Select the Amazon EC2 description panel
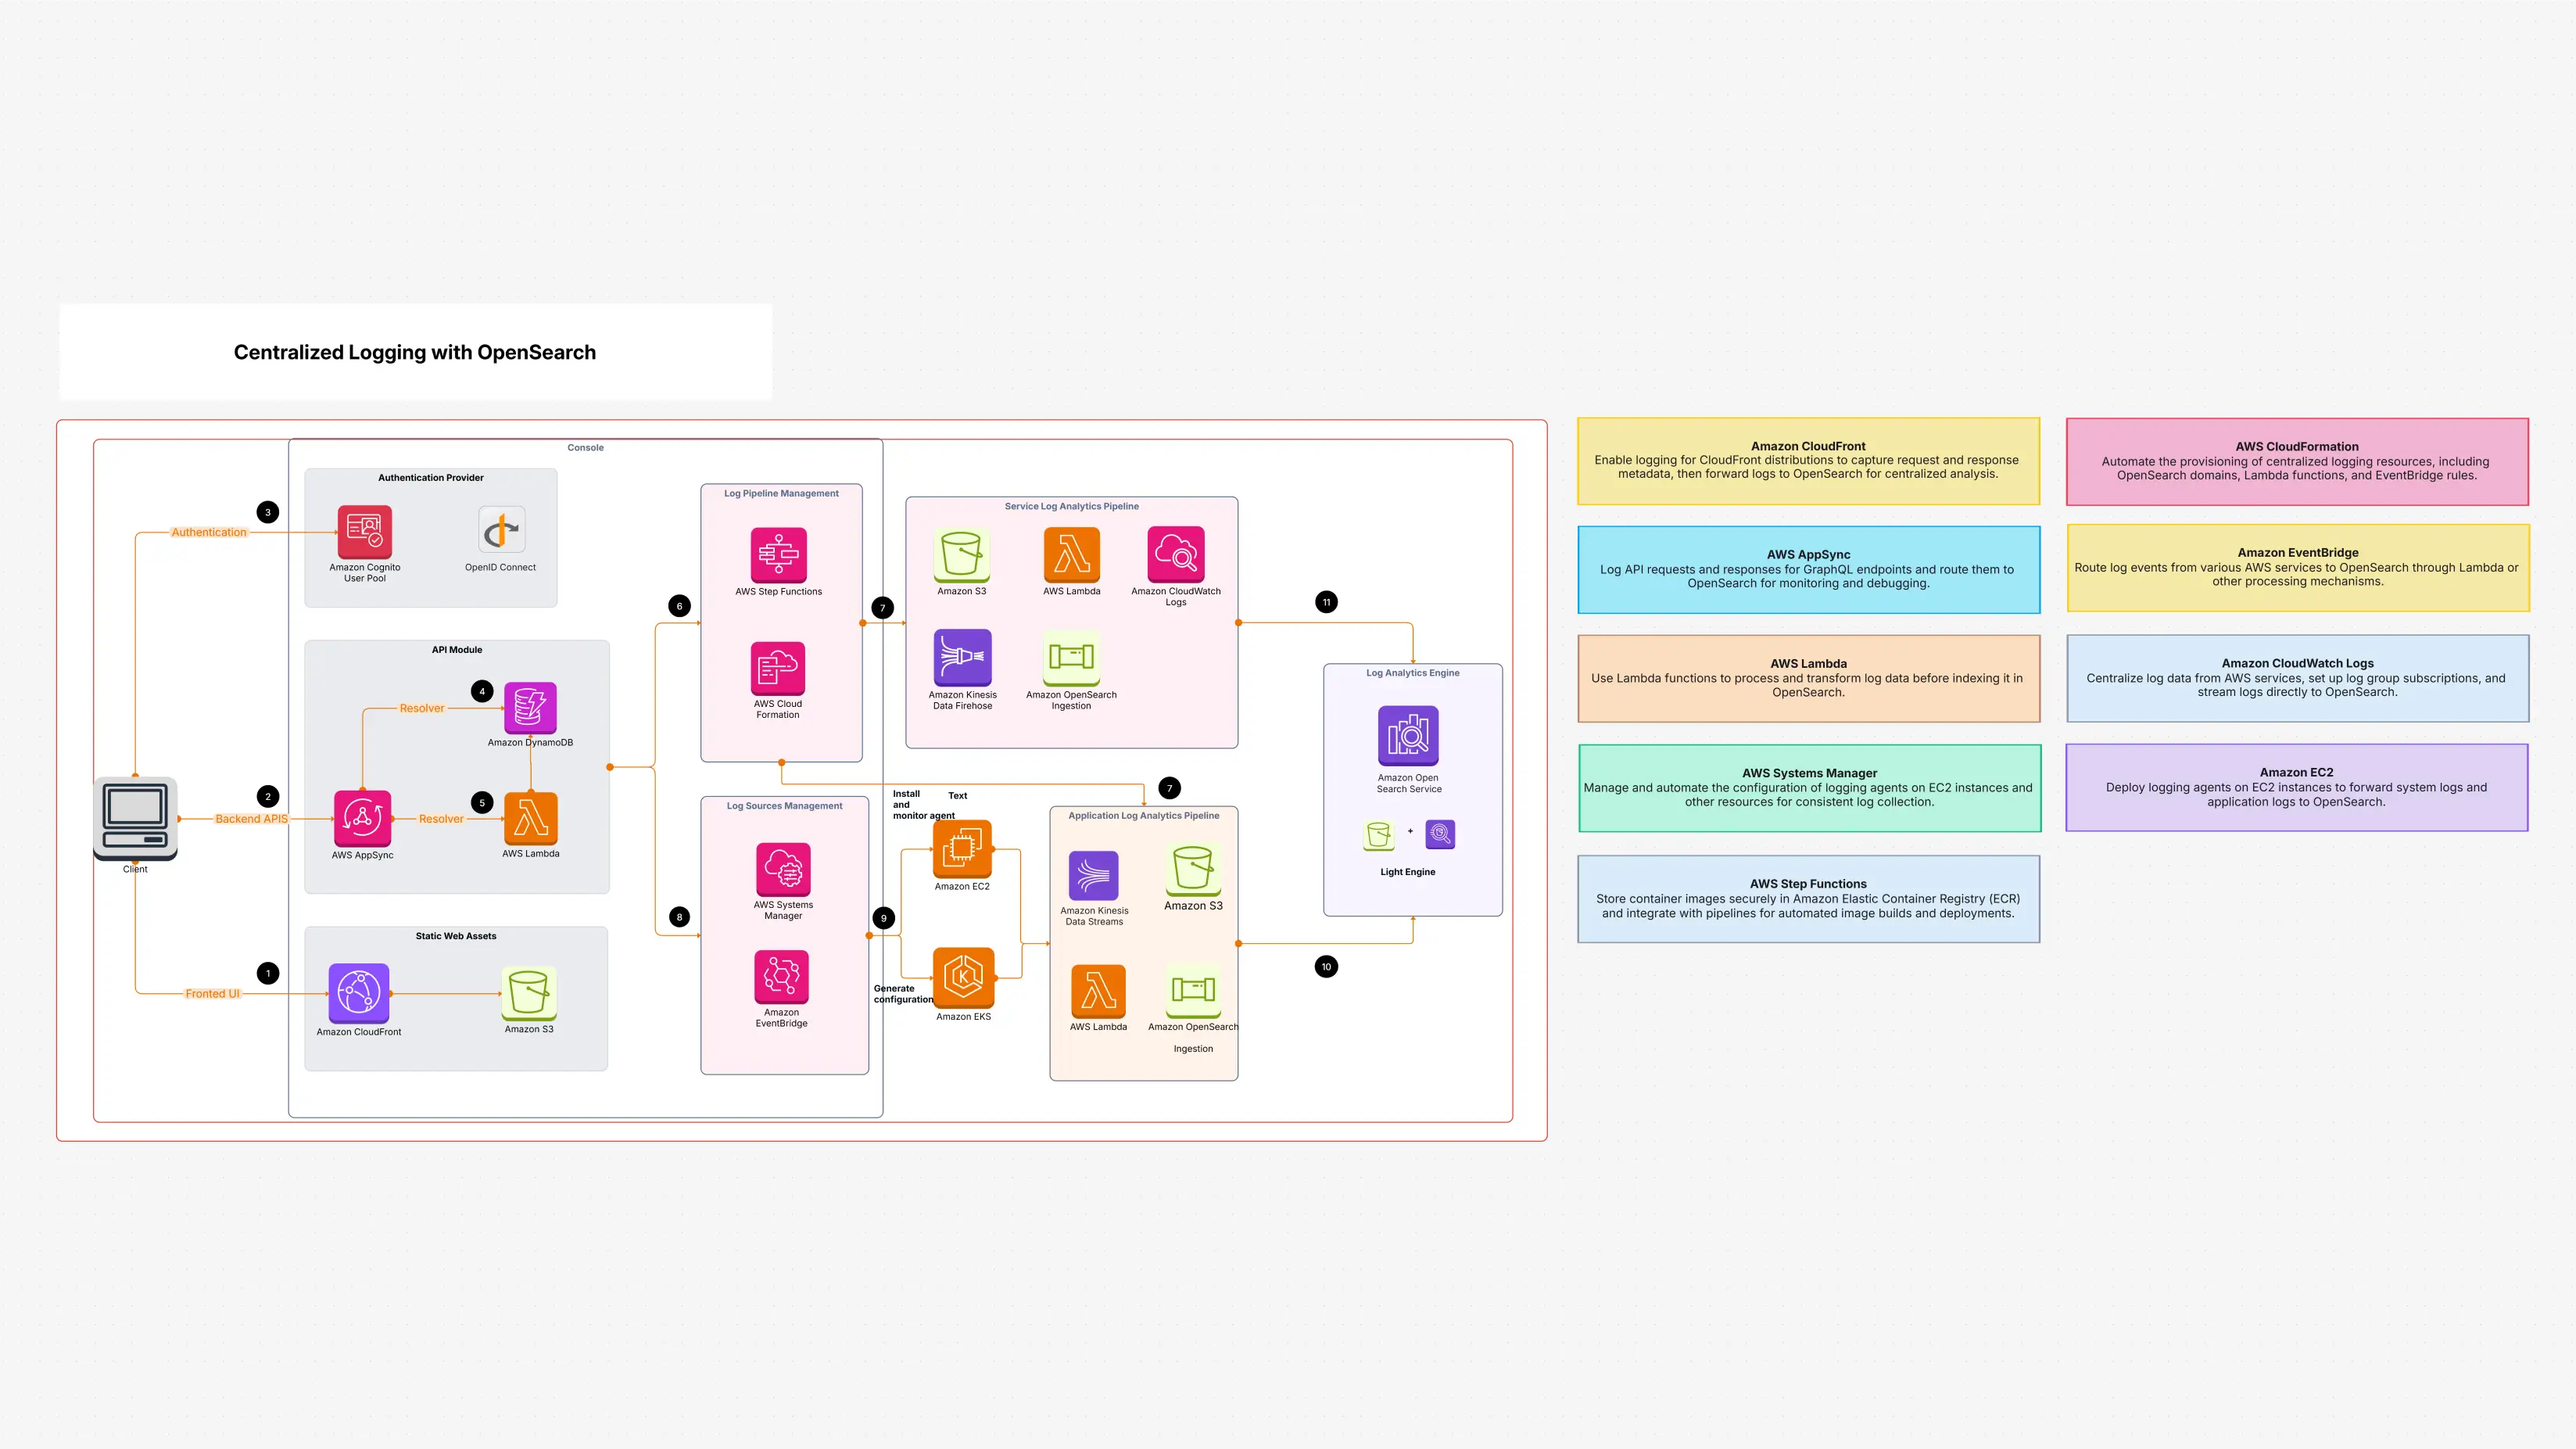 click(x=2296, y=787)
